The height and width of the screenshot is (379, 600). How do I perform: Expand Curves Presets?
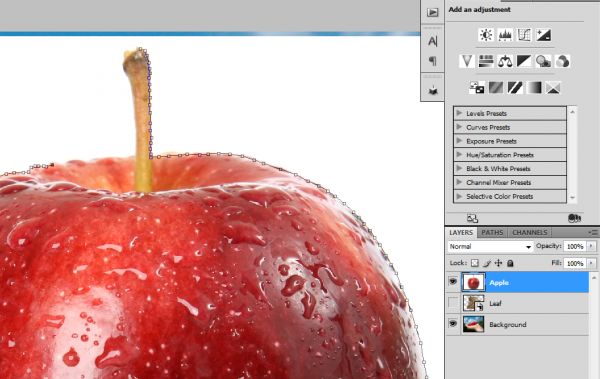459,127
